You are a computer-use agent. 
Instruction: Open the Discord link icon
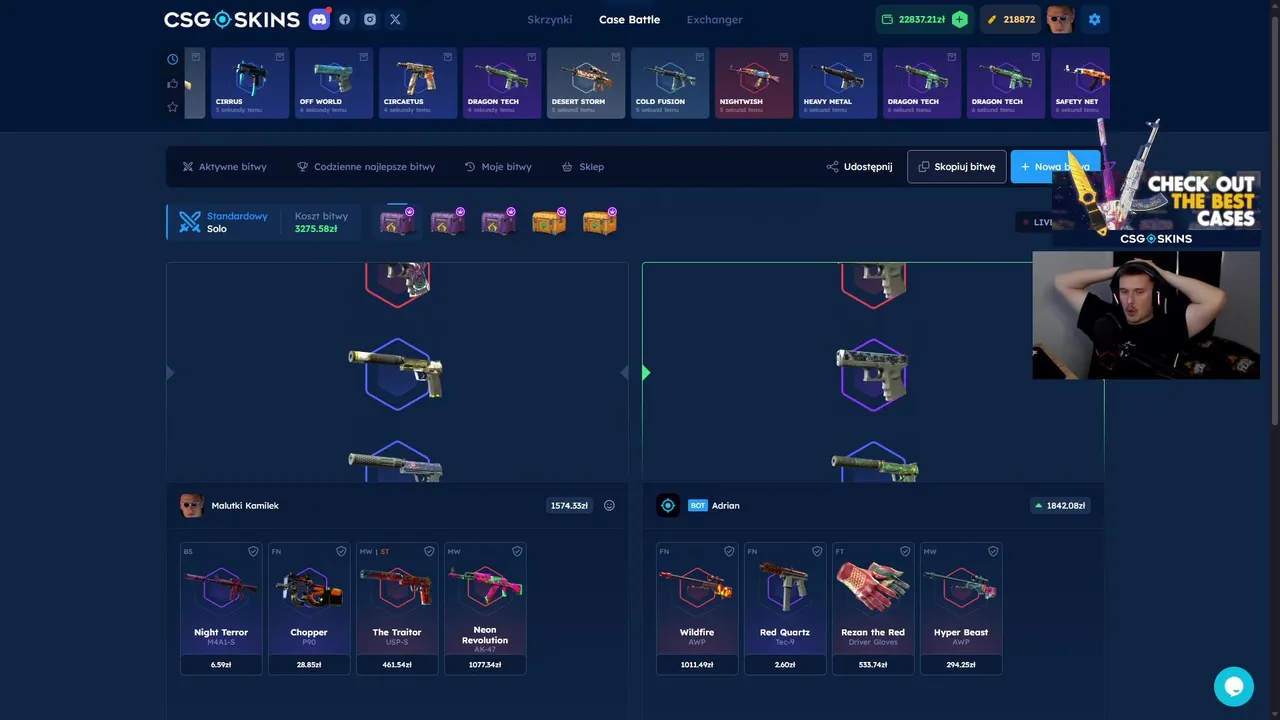click(319, 19)
